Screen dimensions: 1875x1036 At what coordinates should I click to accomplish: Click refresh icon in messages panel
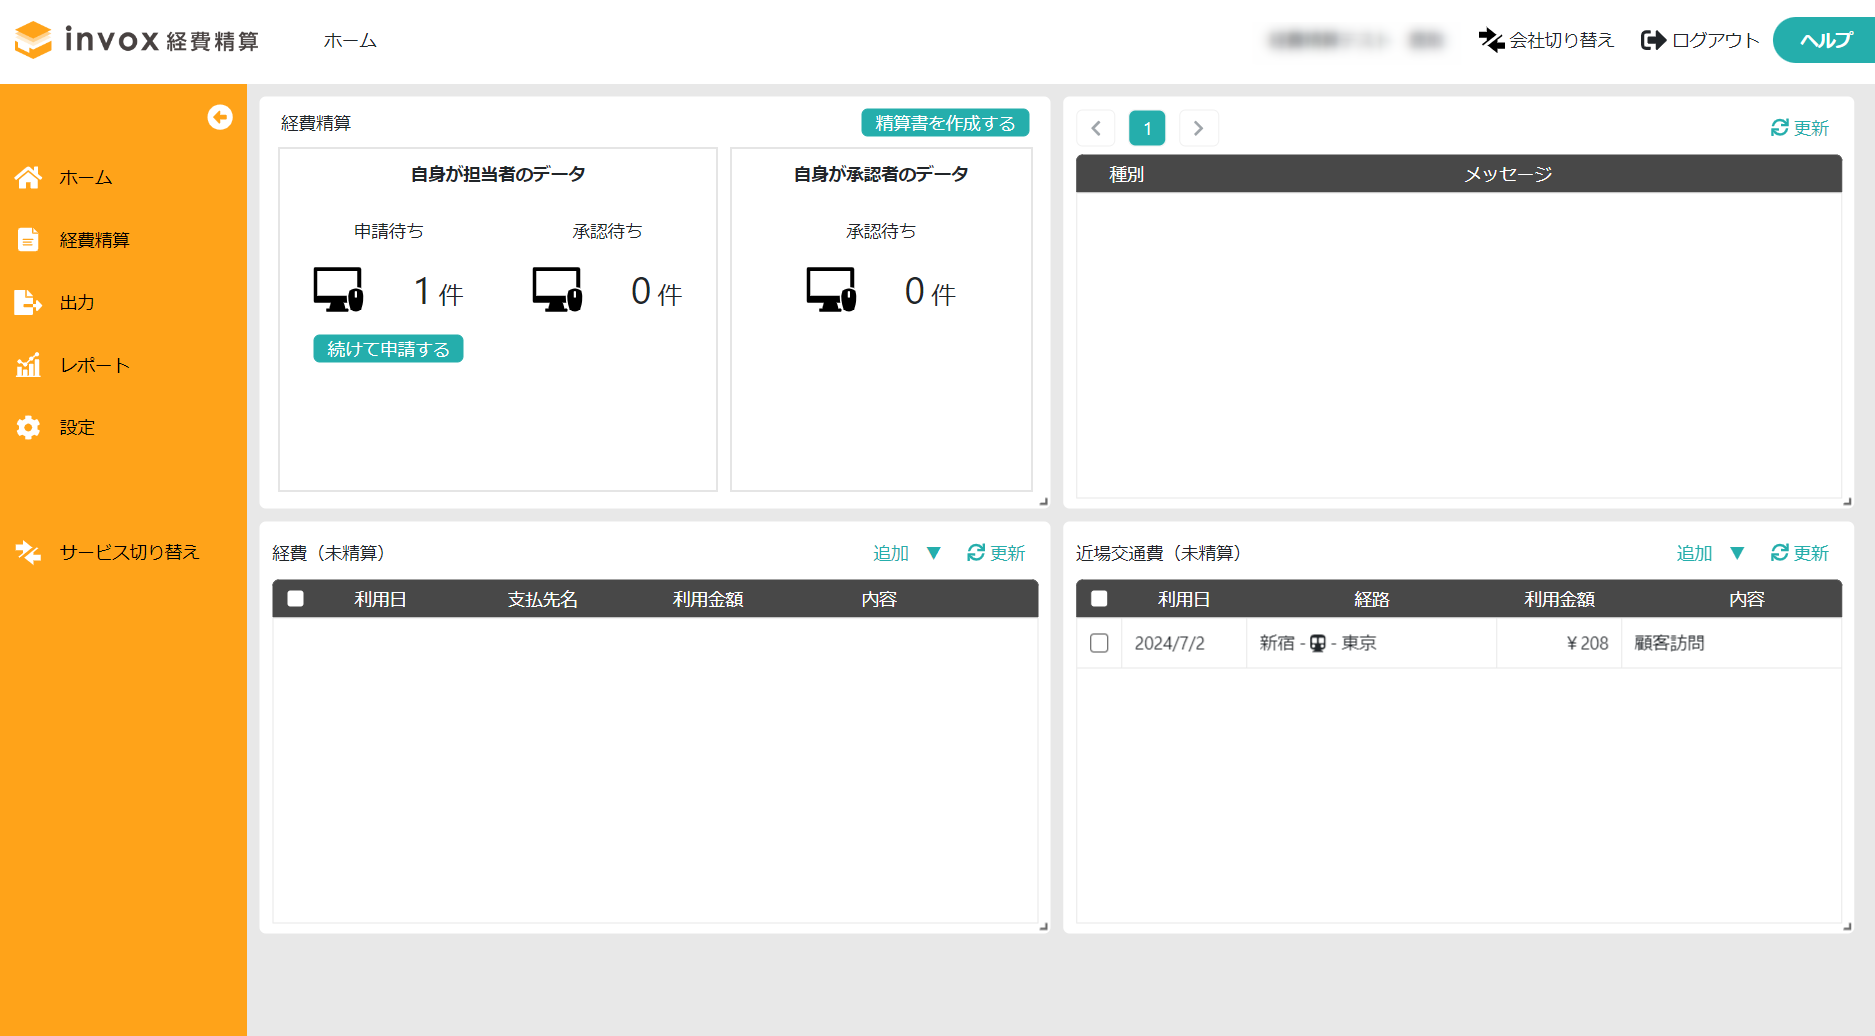tap(1780, 127)
